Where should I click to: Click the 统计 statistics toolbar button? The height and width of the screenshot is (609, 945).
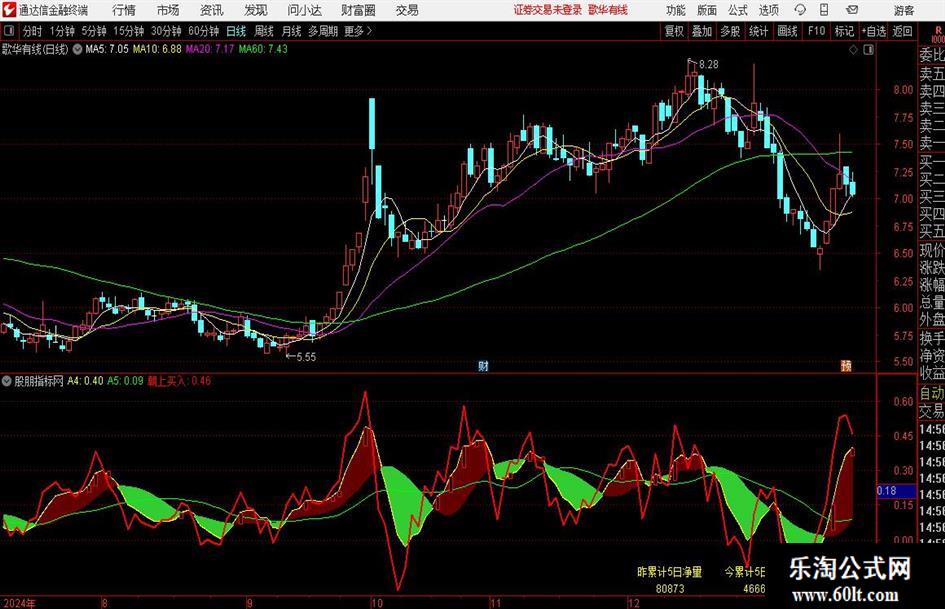click(x=758, y=31)
